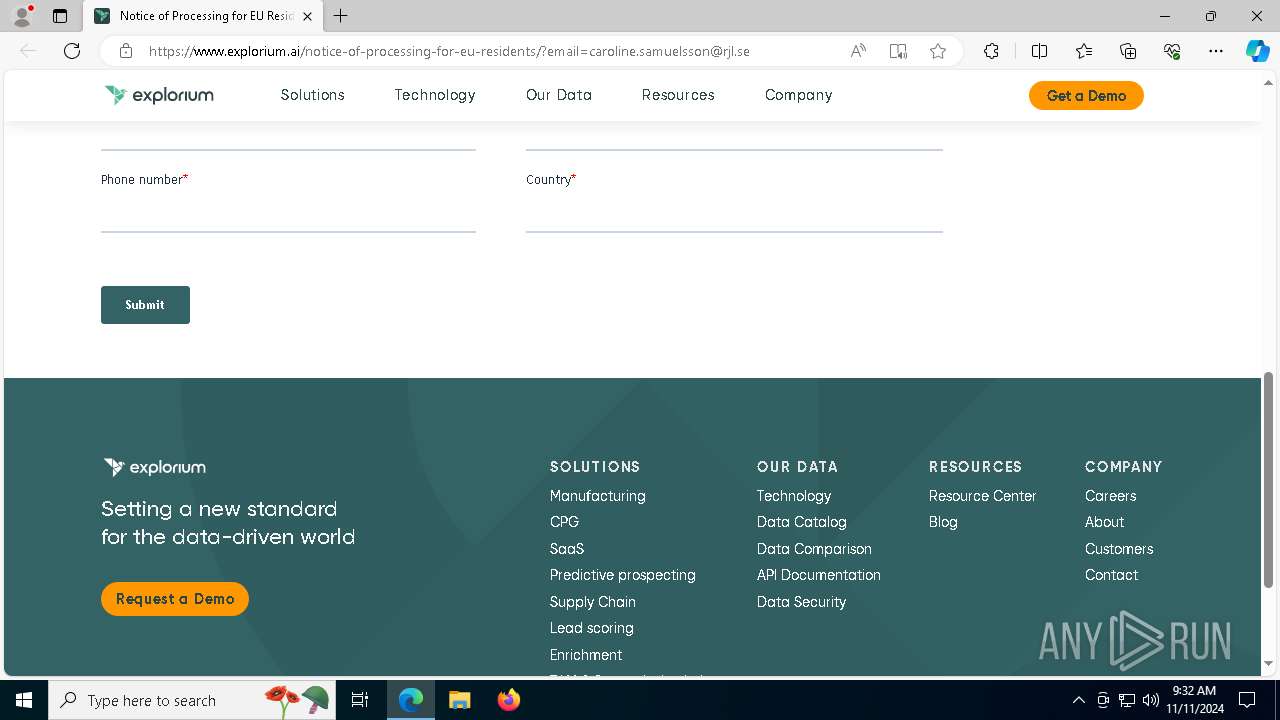Open Predictive prospecting footer link
The width and height of the screenshot is (1280, 720).
click(x=622, y=575)
